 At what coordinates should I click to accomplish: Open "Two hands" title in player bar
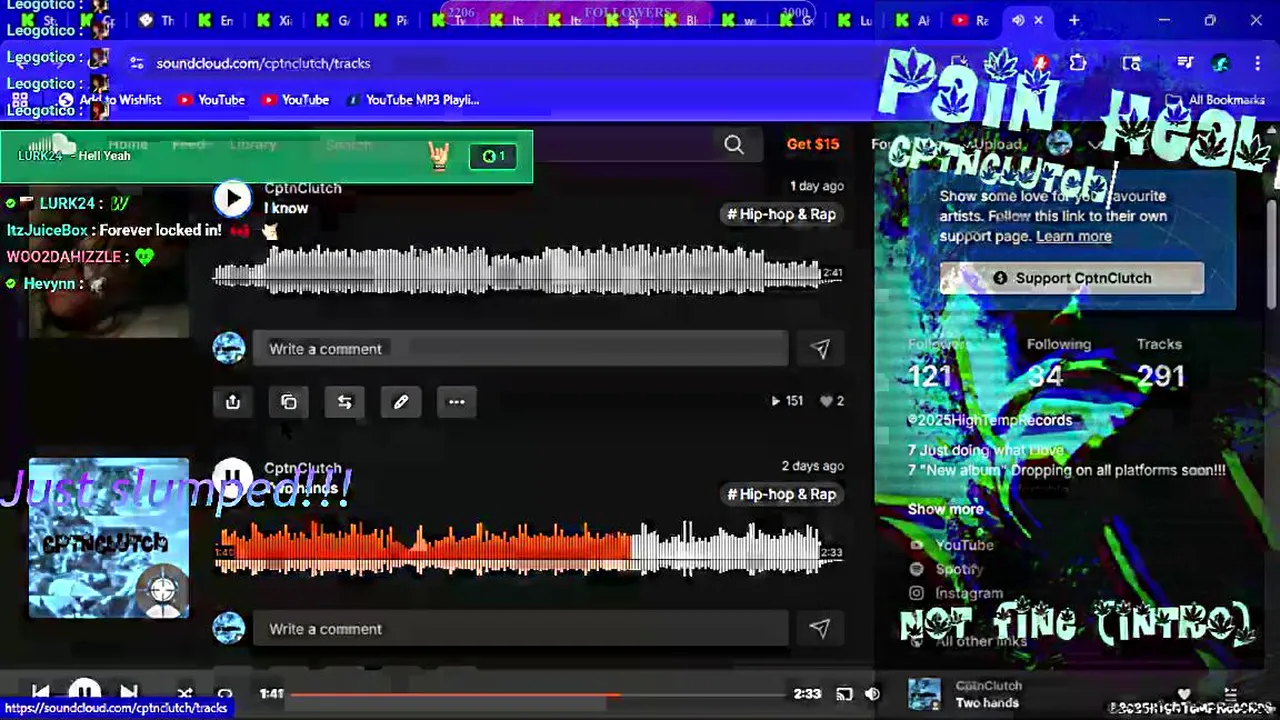point(987,703)
